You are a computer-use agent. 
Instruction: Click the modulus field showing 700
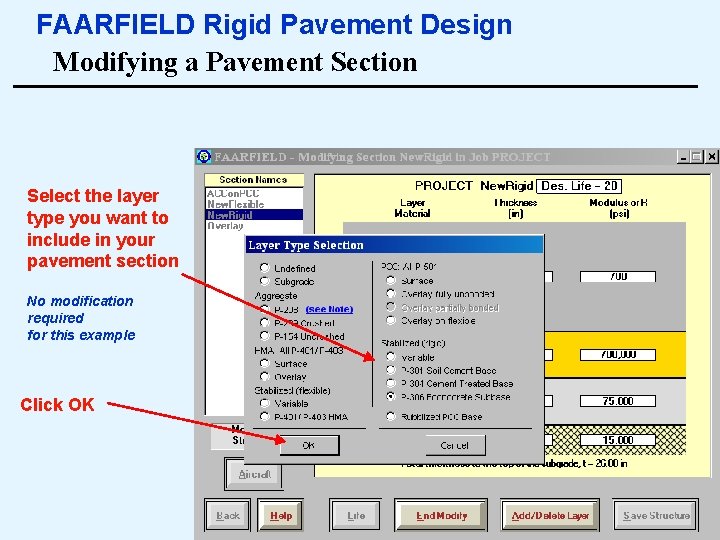(x=618, y=276)
